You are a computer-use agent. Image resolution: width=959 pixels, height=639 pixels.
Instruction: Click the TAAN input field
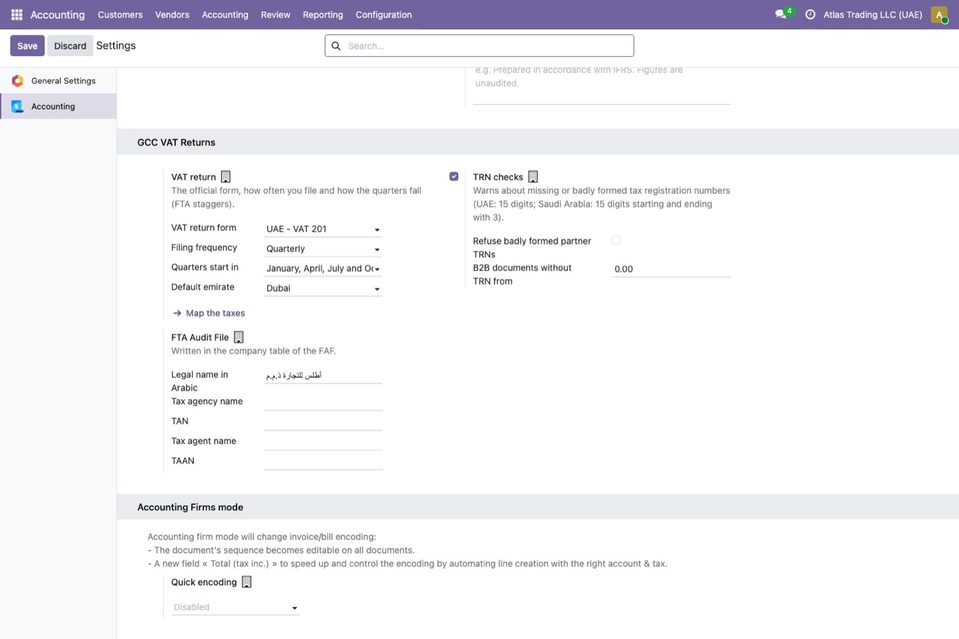tap(323, 462)
